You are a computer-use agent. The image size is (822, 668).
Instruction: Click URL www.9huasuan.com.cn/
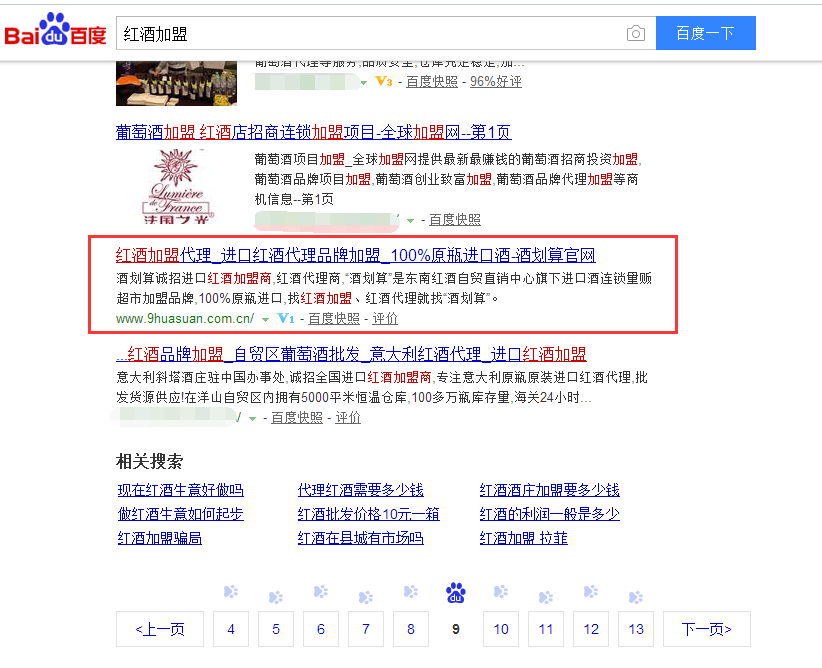click(x=185, y=318)
